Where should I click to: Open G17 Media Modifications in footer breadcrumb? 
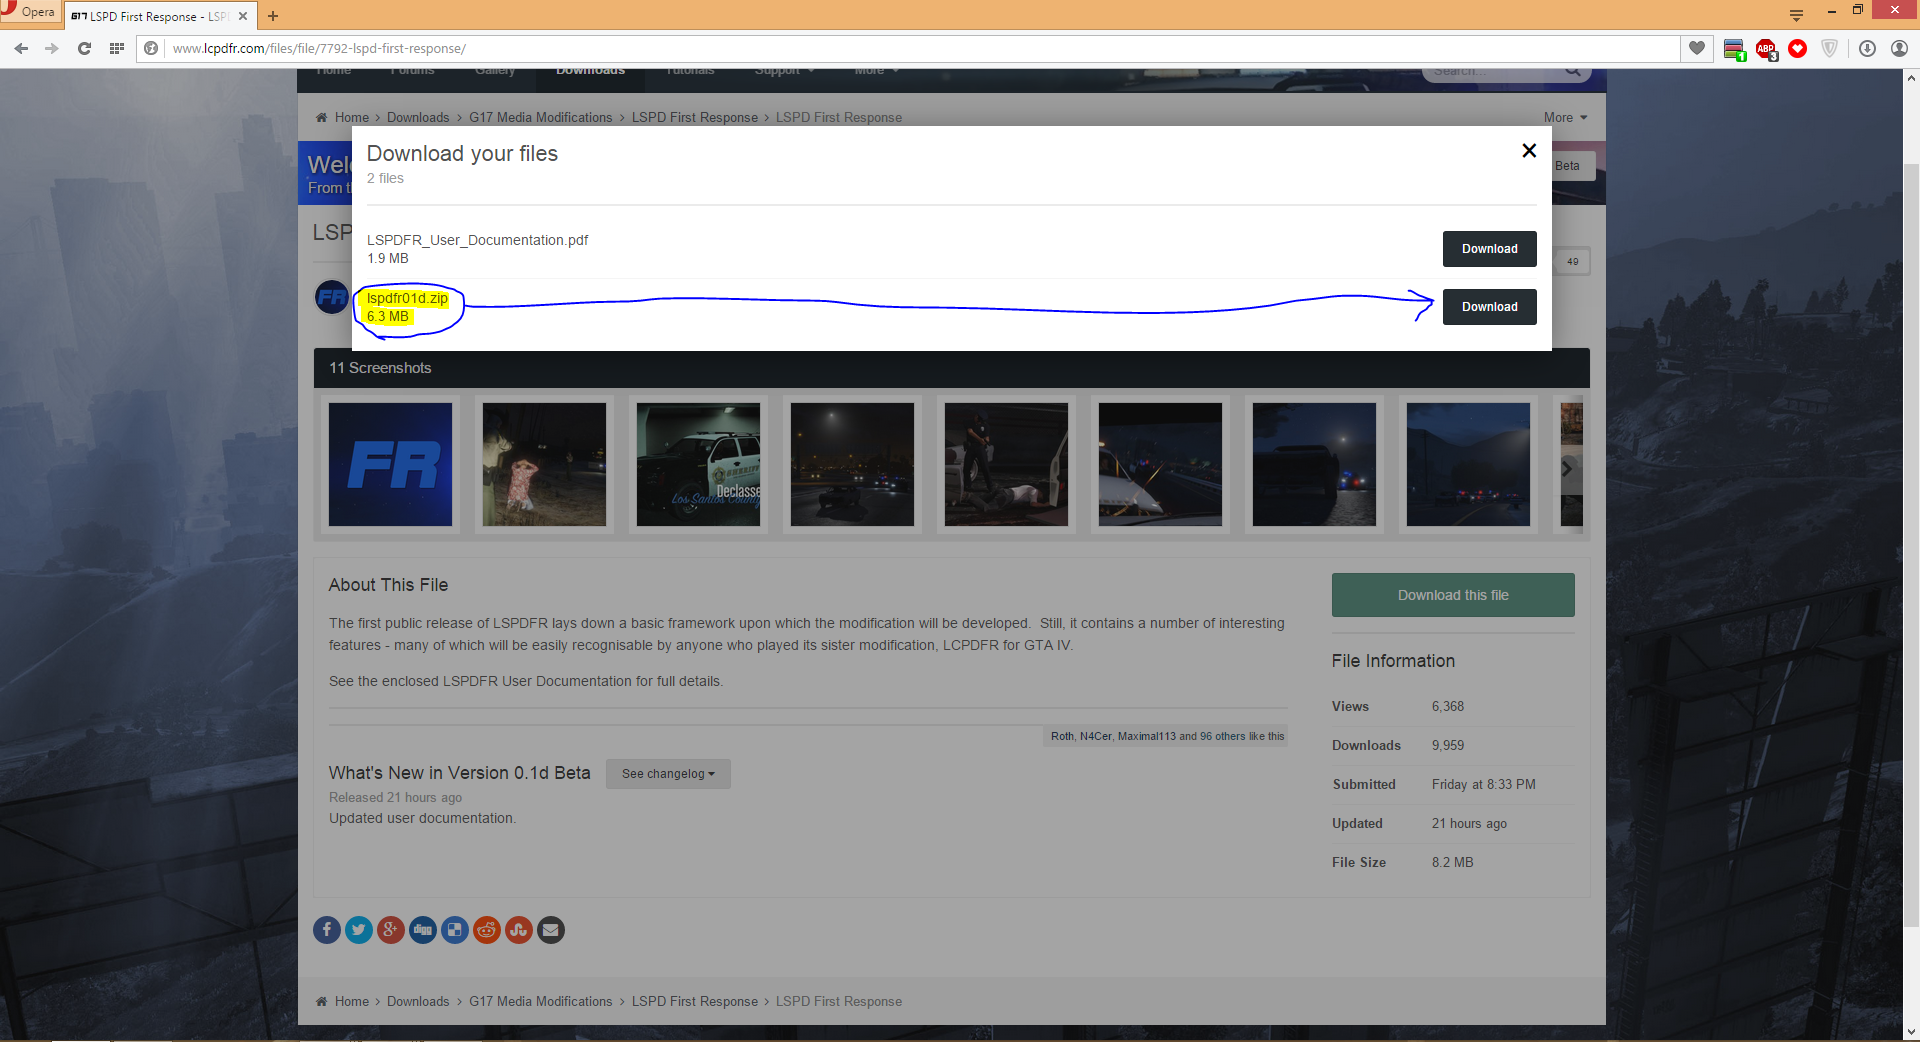pos(541,1002)
